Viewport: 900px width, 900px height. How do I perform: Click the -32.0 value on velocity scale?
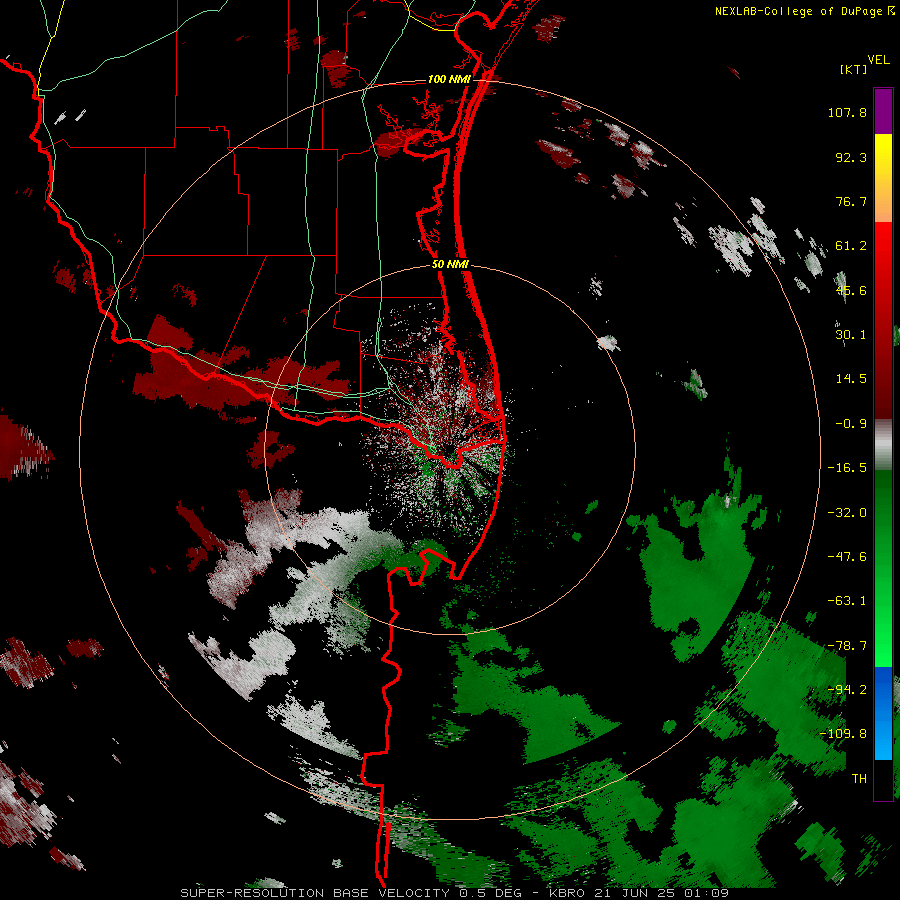[x=847, y=513]
